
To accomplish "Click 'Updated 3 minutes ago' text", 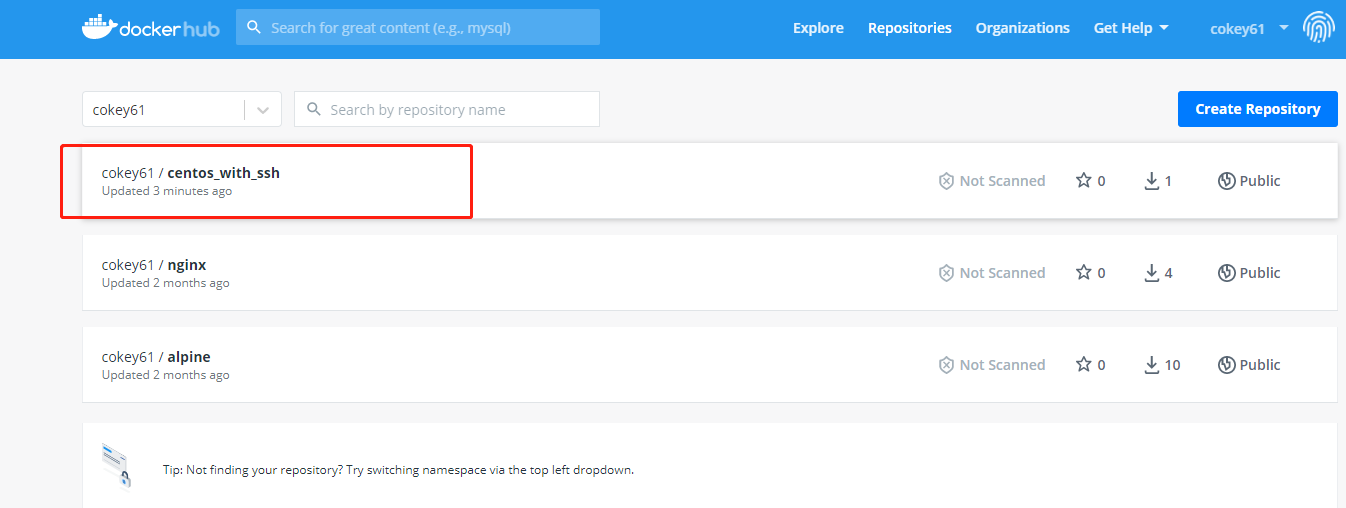I will coord(167,191).
